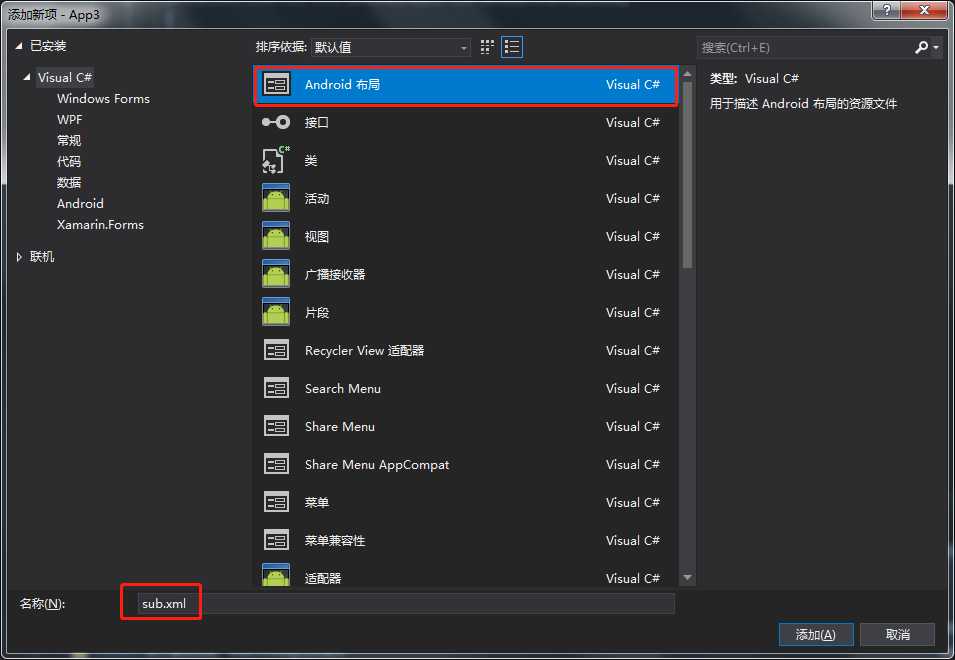Click the Share Menu AppCompat icon
Screen dimensions: 955x660
[276, 465]
